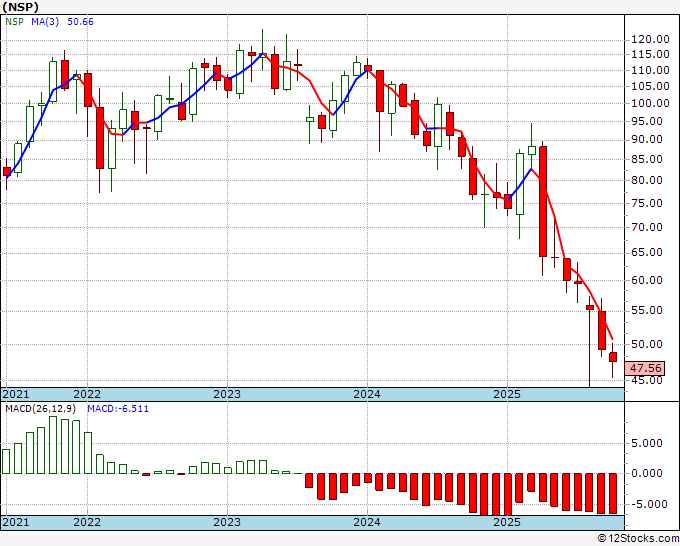Click the 110.00 price axis label
680x546 pixels.
(x=650, y=70)
